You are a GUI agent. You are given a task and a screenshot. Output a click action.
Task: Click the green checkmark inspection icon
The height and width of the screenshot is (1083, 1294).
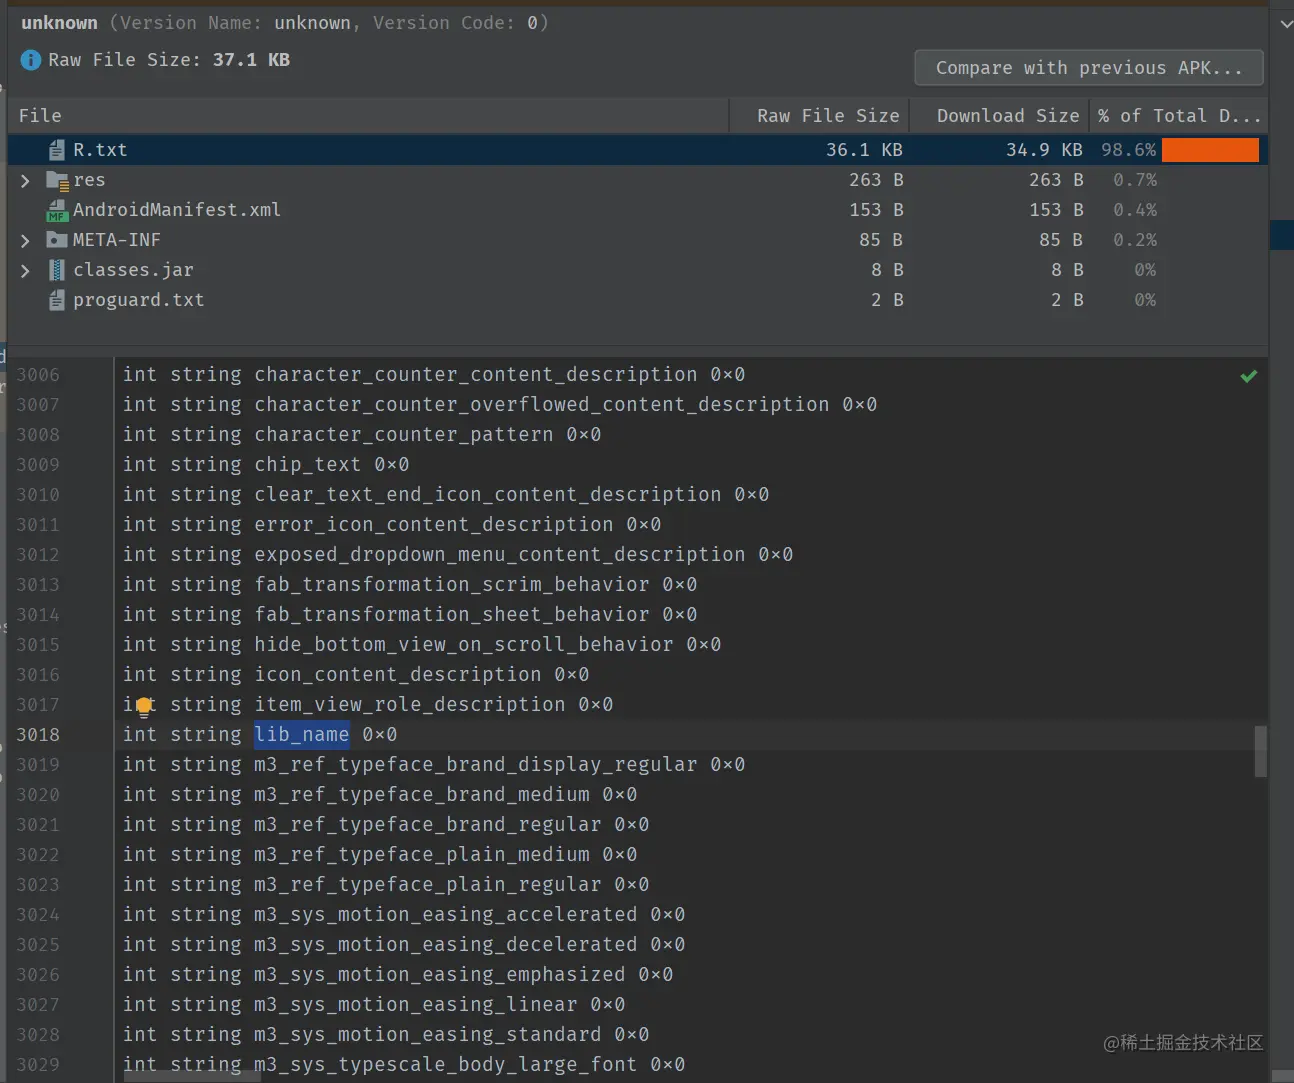point(1249,376)
